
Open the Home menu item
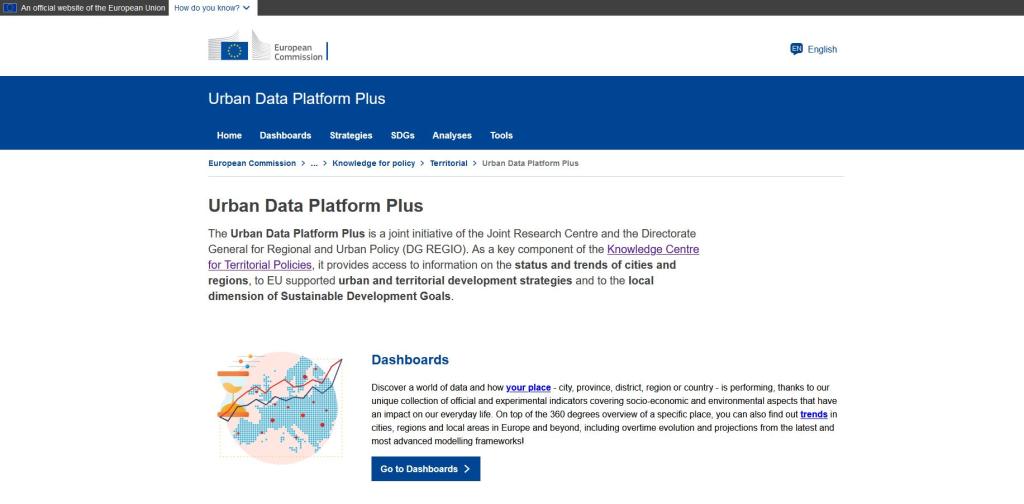coord(229,136)
